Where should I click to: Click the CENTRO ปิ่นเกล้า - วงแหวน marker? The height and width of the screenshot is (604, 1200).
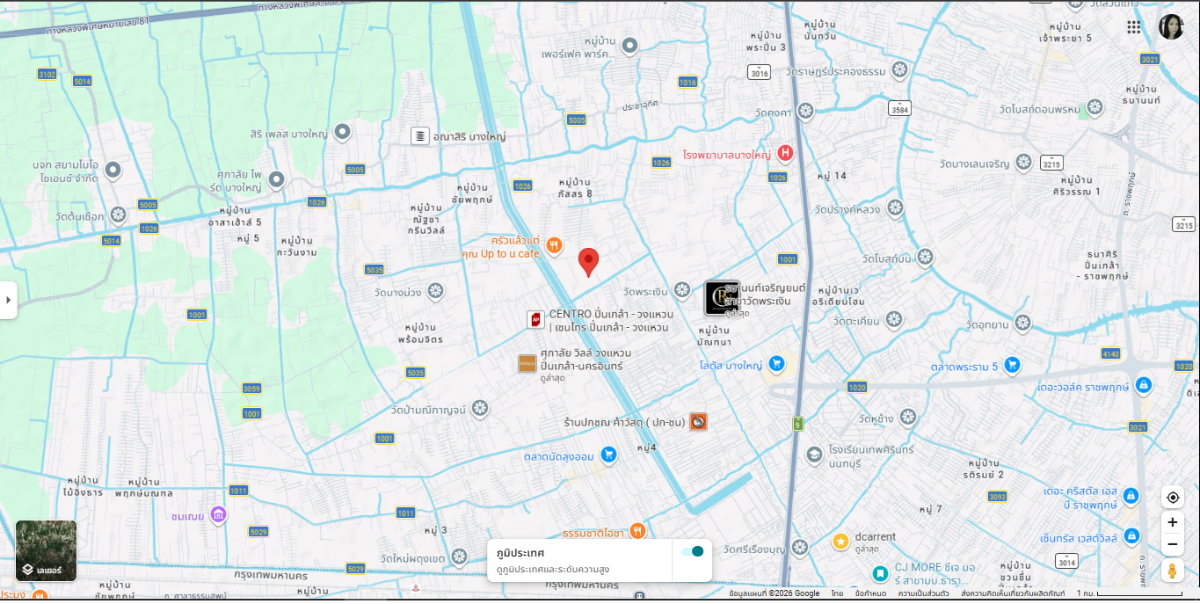(x=536, y=320)
